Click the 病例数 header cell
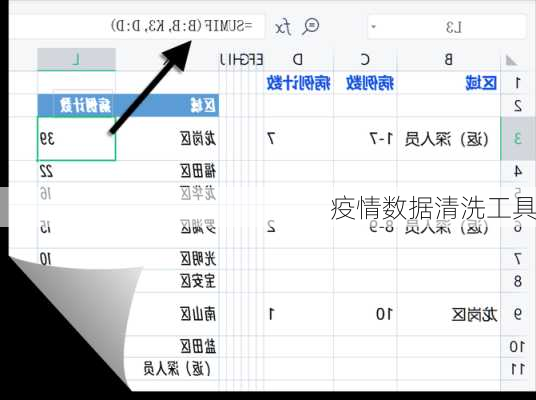Viewport: 536px width, 400px height. click(365, 83)
